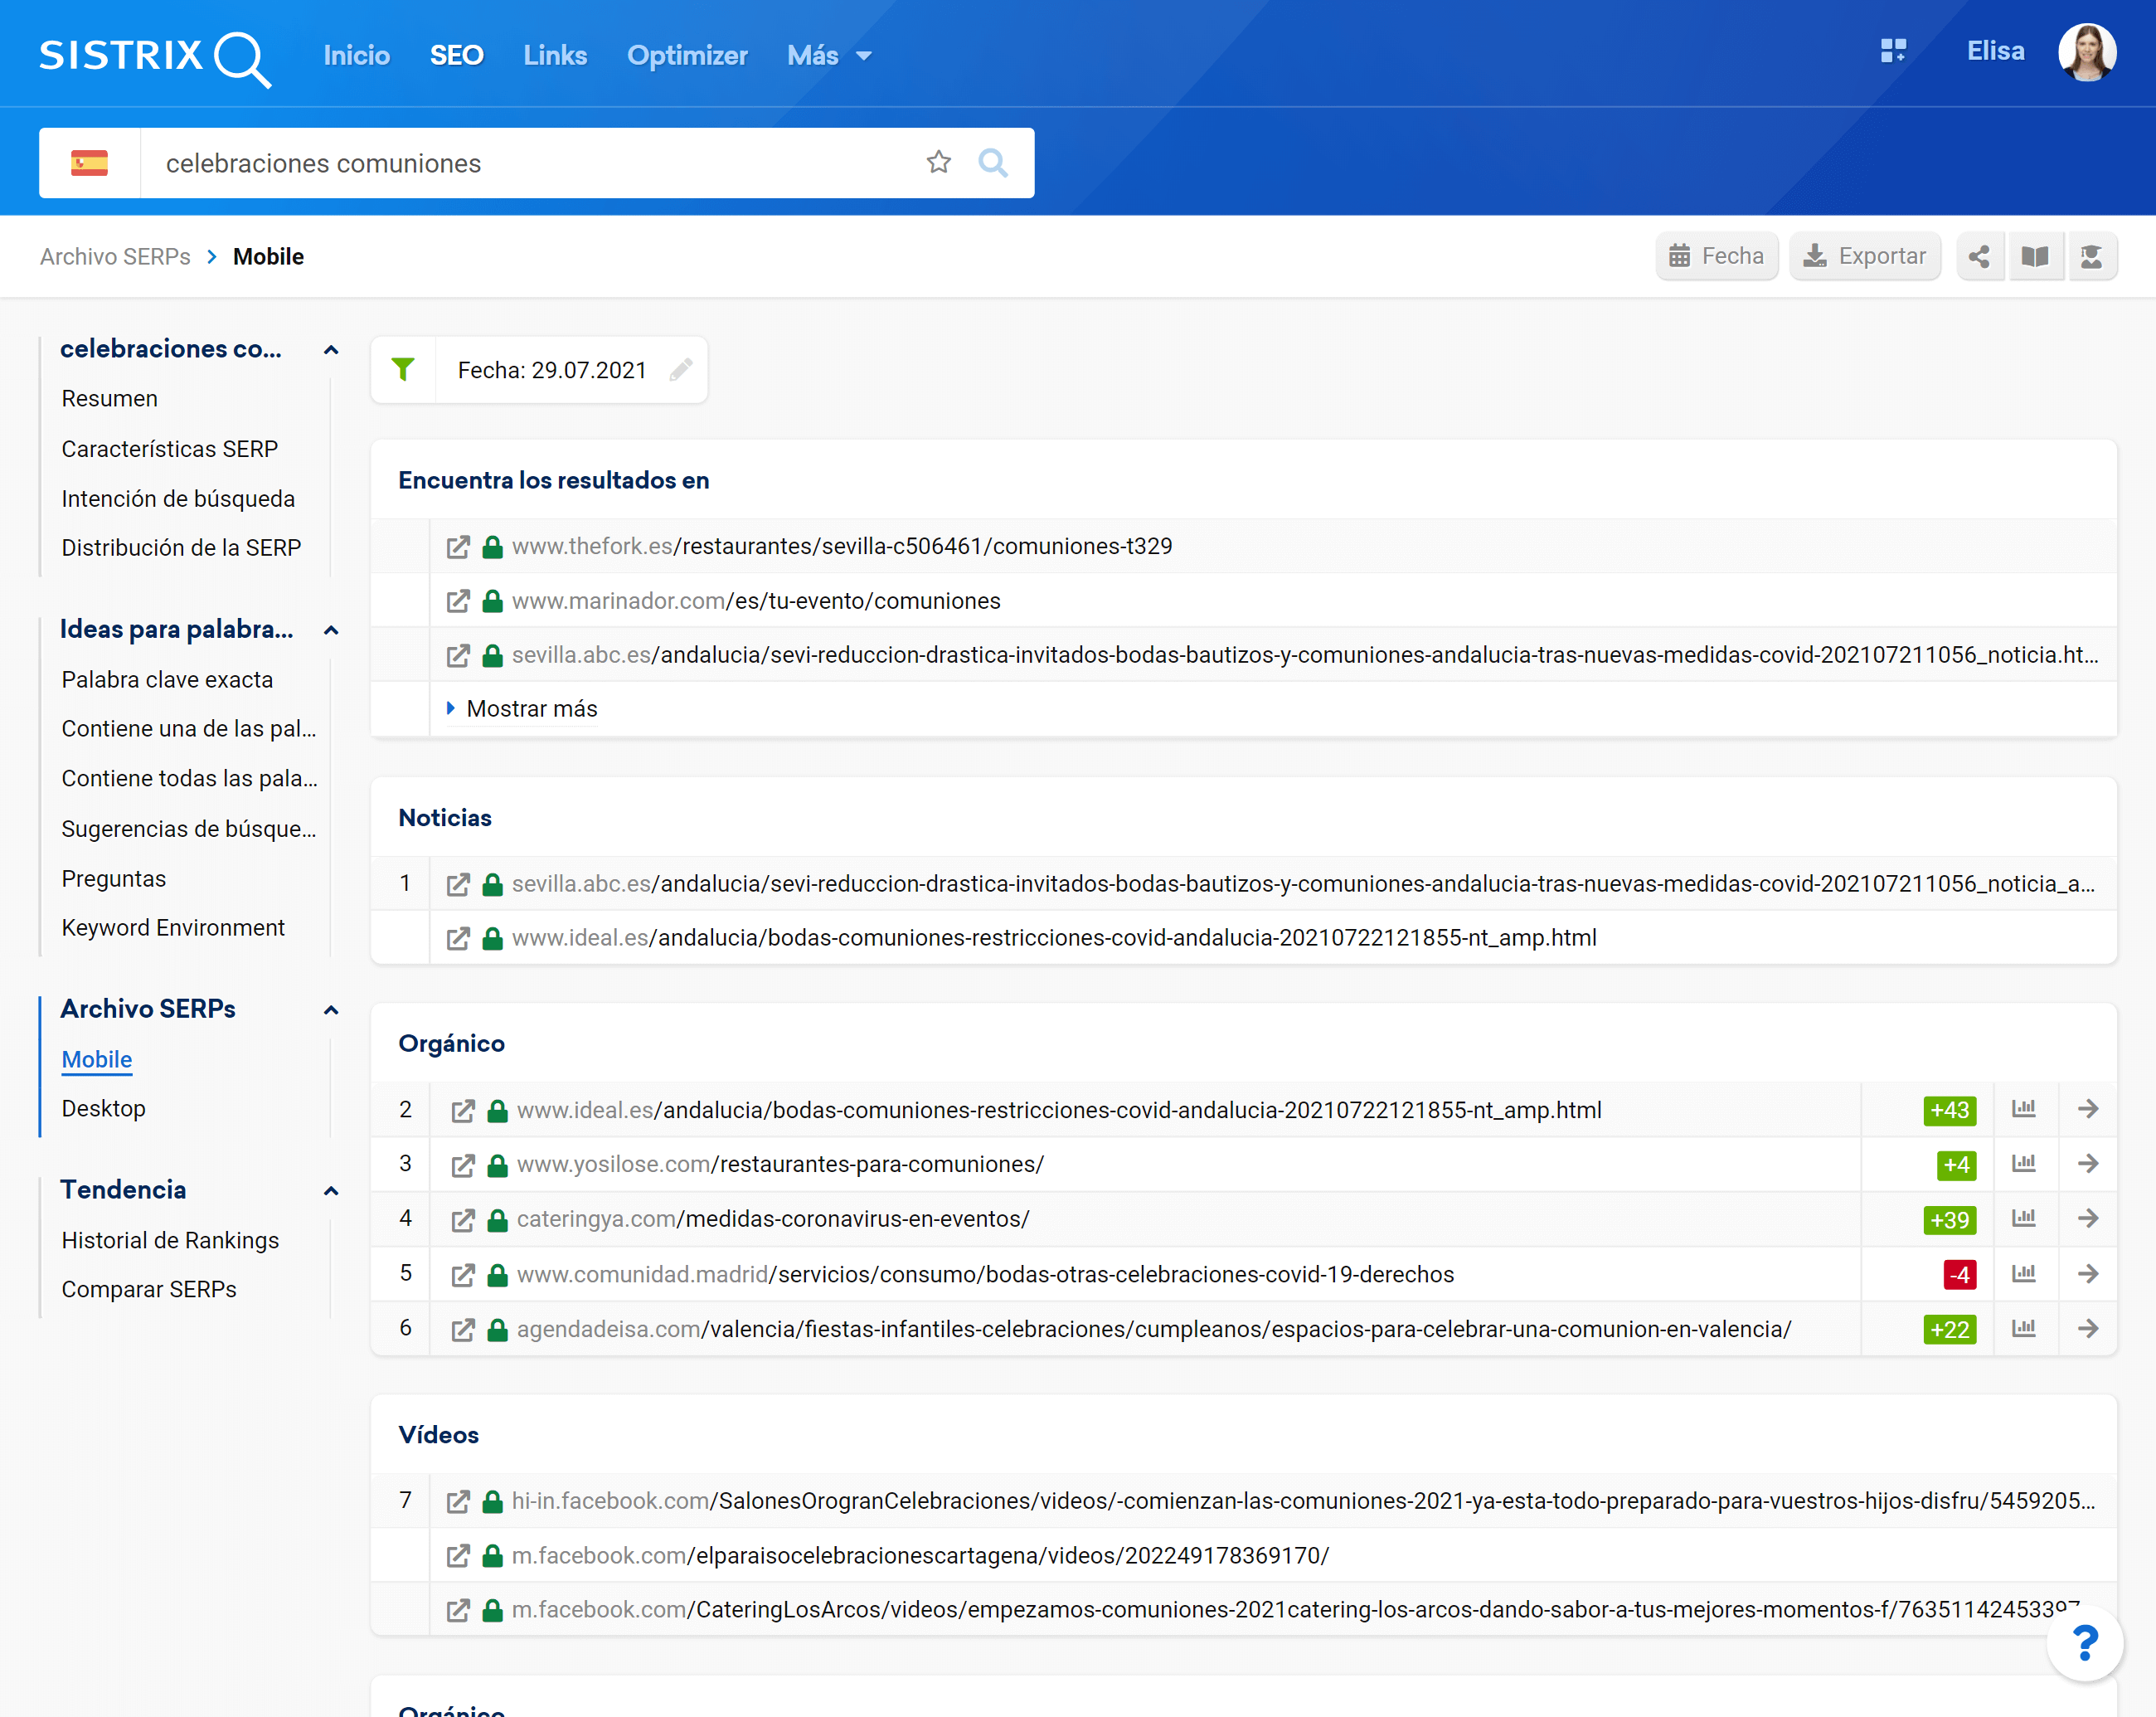Click the magnifier search icon in search bar
This screenshot has width=2156, height=1717.
tap(992, 162)
